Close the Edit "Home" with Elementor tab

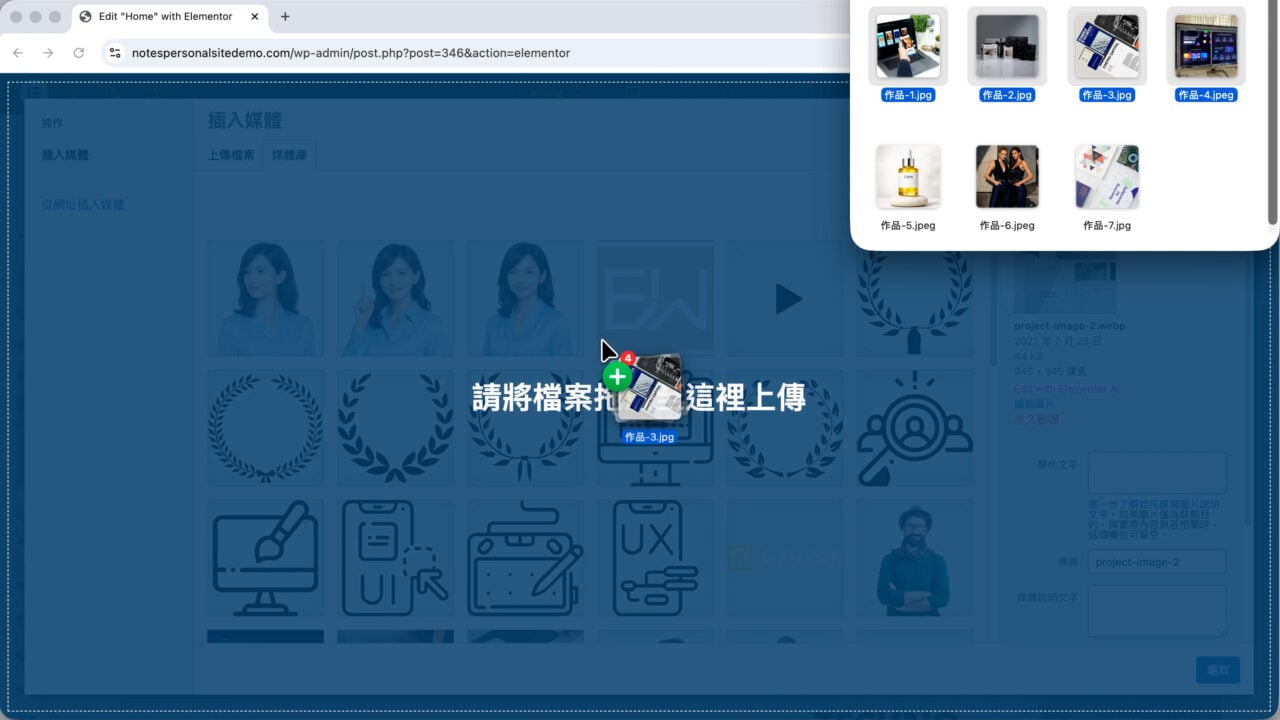pos(253,17)
